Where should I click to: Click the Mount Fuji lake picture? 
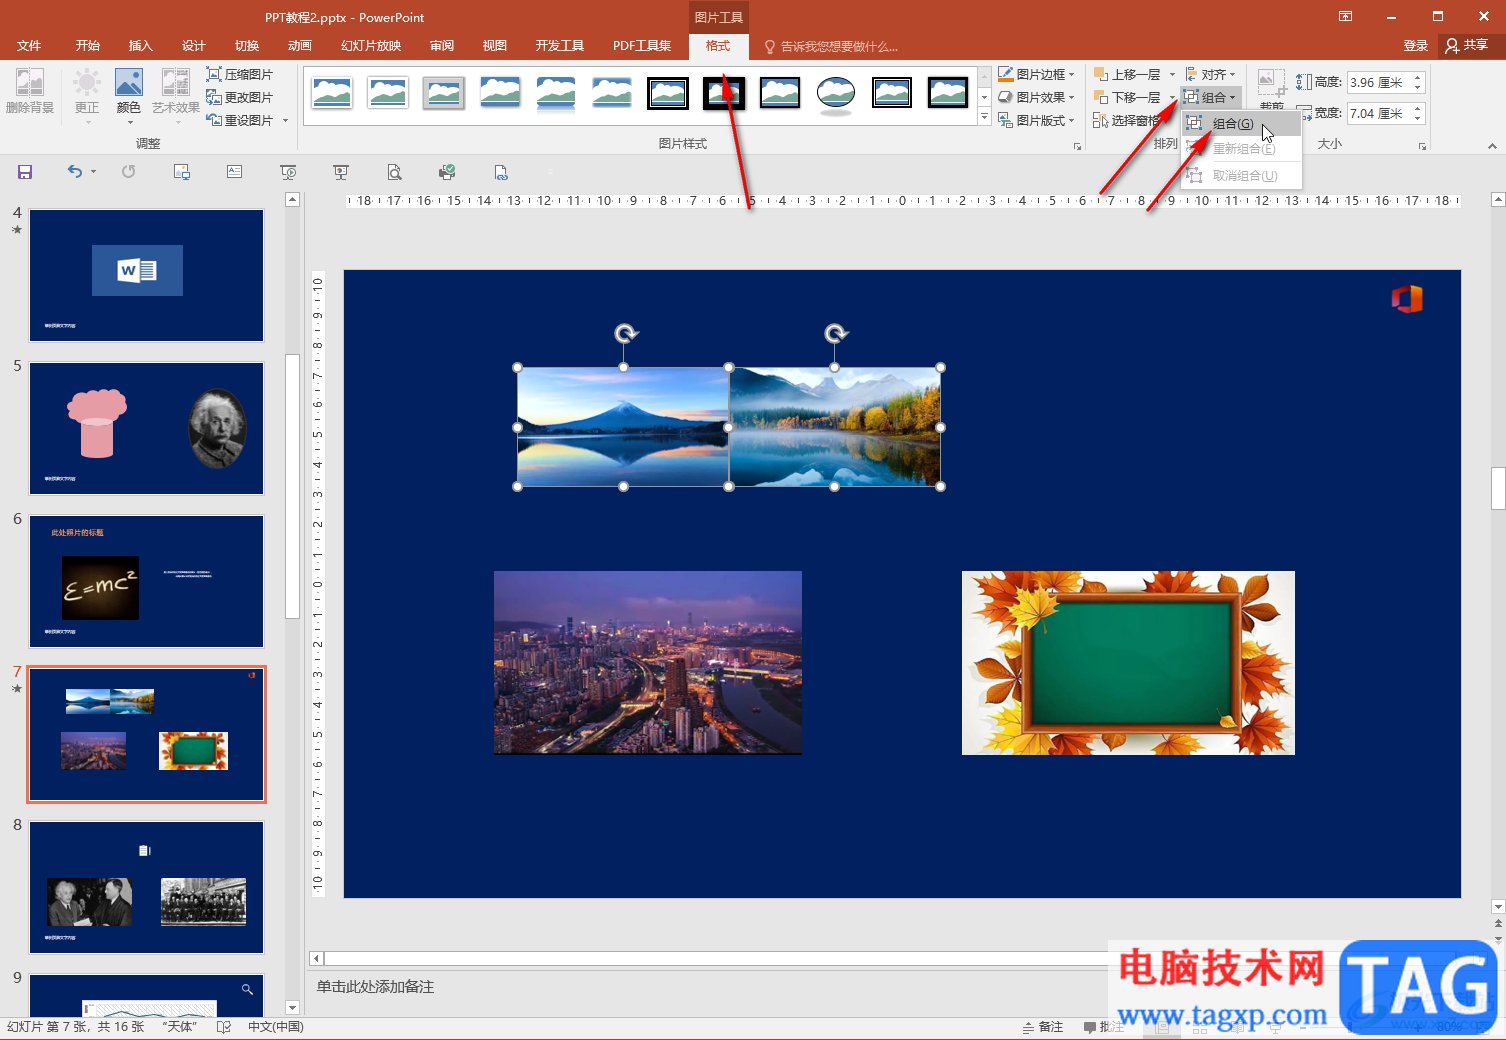(x=623, y=427)
